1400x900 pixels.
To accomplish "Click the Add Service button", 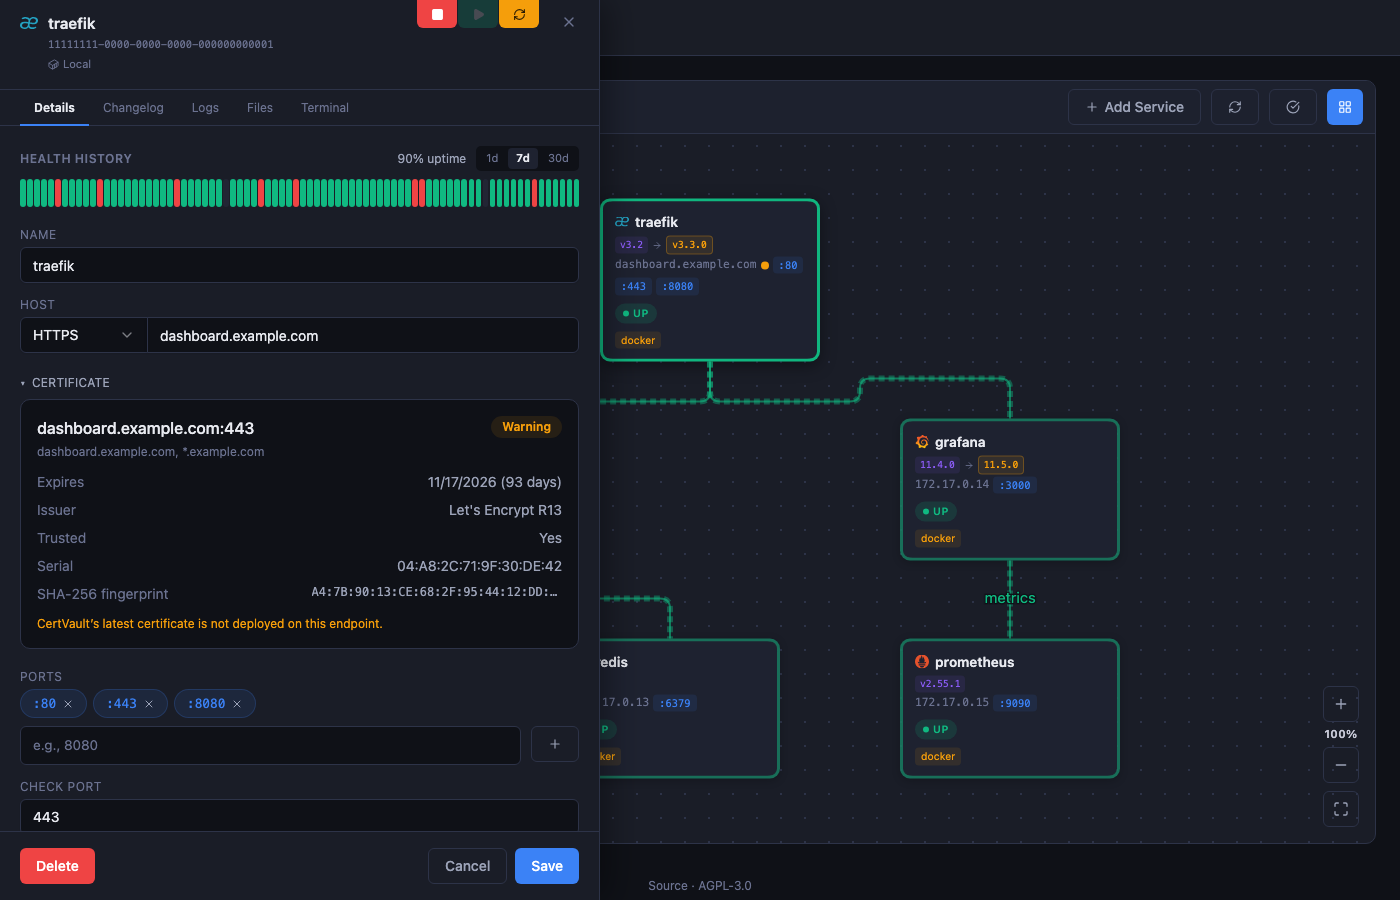I will 1134,107.
